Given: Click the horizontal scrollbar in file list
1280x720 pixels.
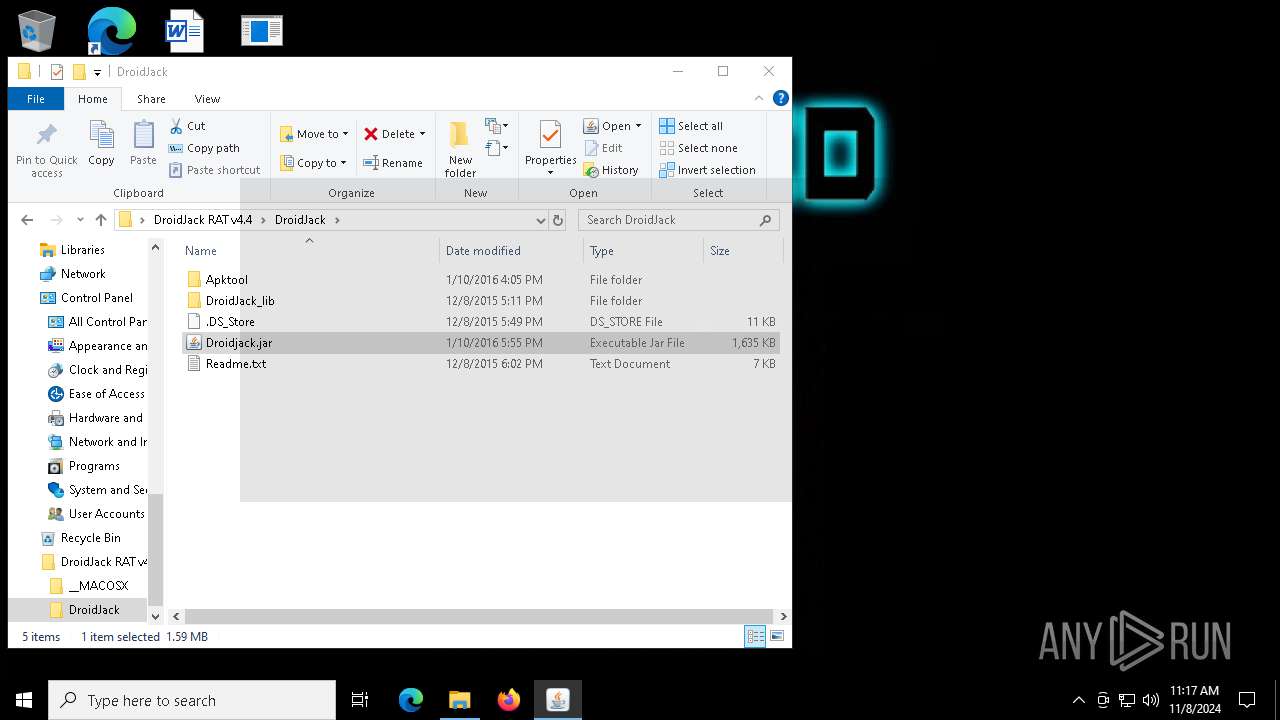Looking at the screenshot, I should click(480, 617).
